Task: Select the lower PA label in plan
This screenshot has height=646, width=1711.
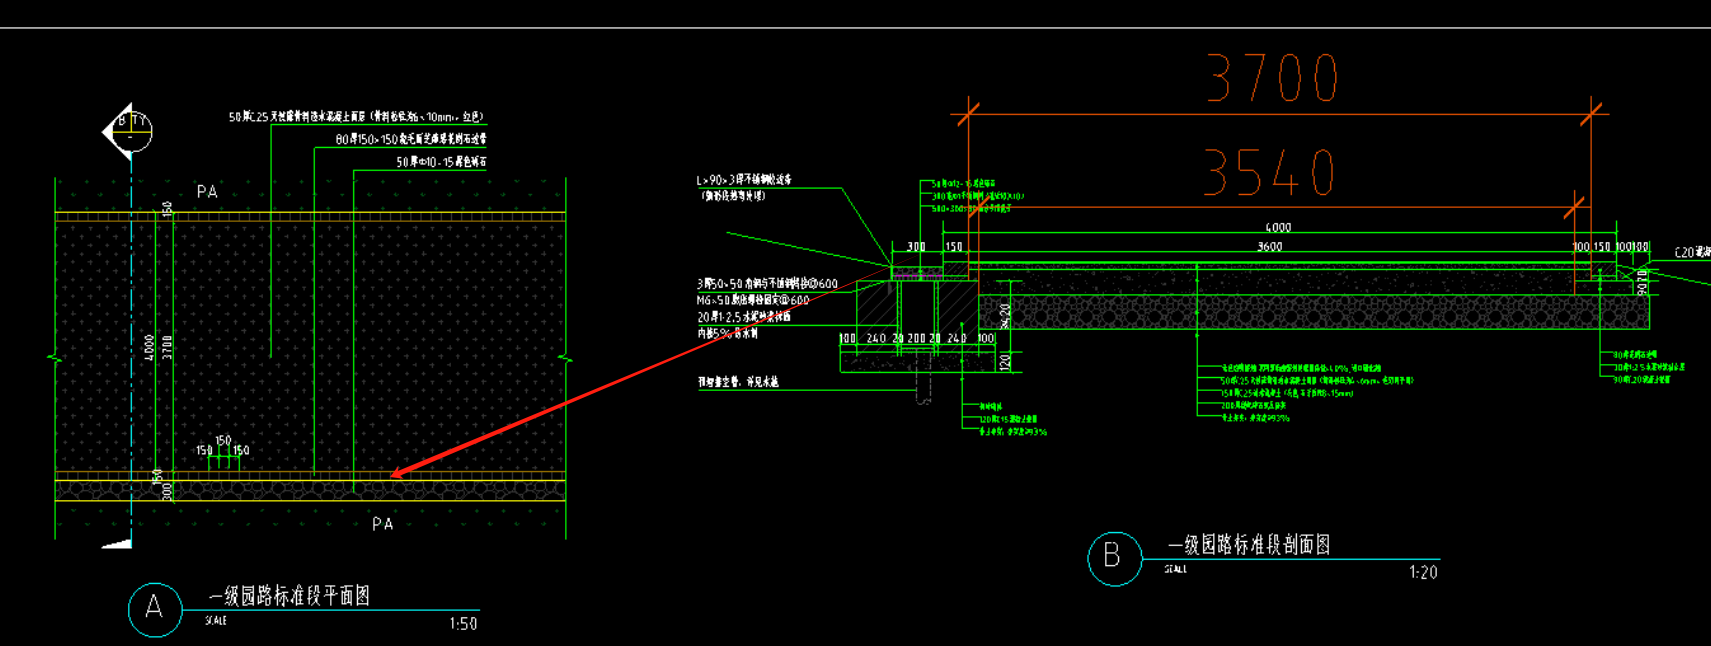Action: point(382,524)
